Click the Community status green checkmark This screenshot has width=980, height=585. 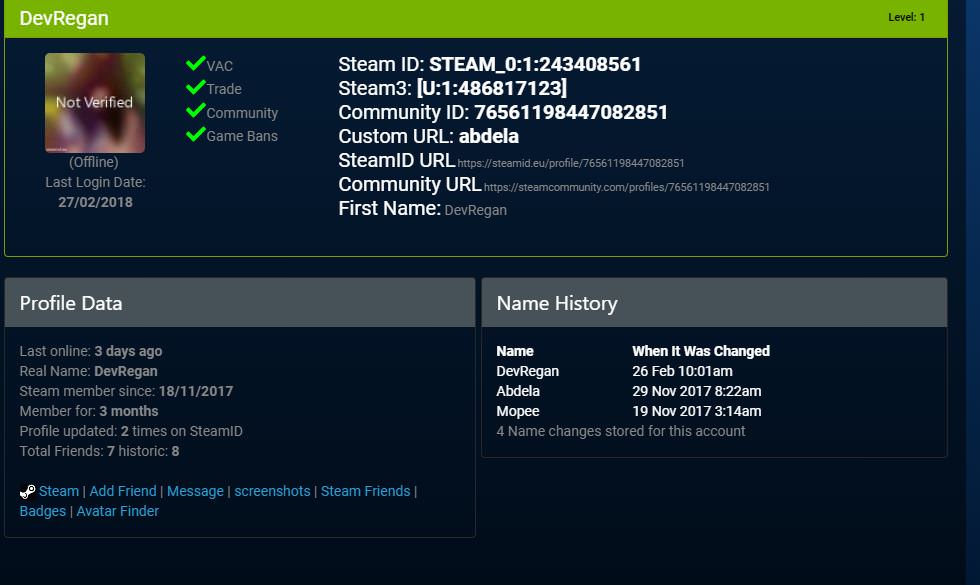196,111
